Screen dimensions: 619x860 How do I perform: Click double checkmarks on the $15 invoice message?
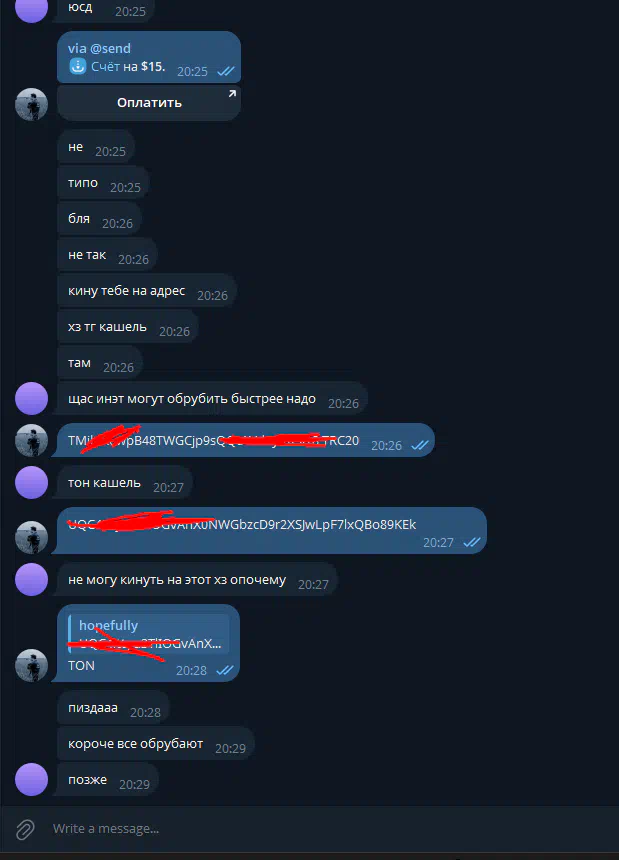coord(226,71)
